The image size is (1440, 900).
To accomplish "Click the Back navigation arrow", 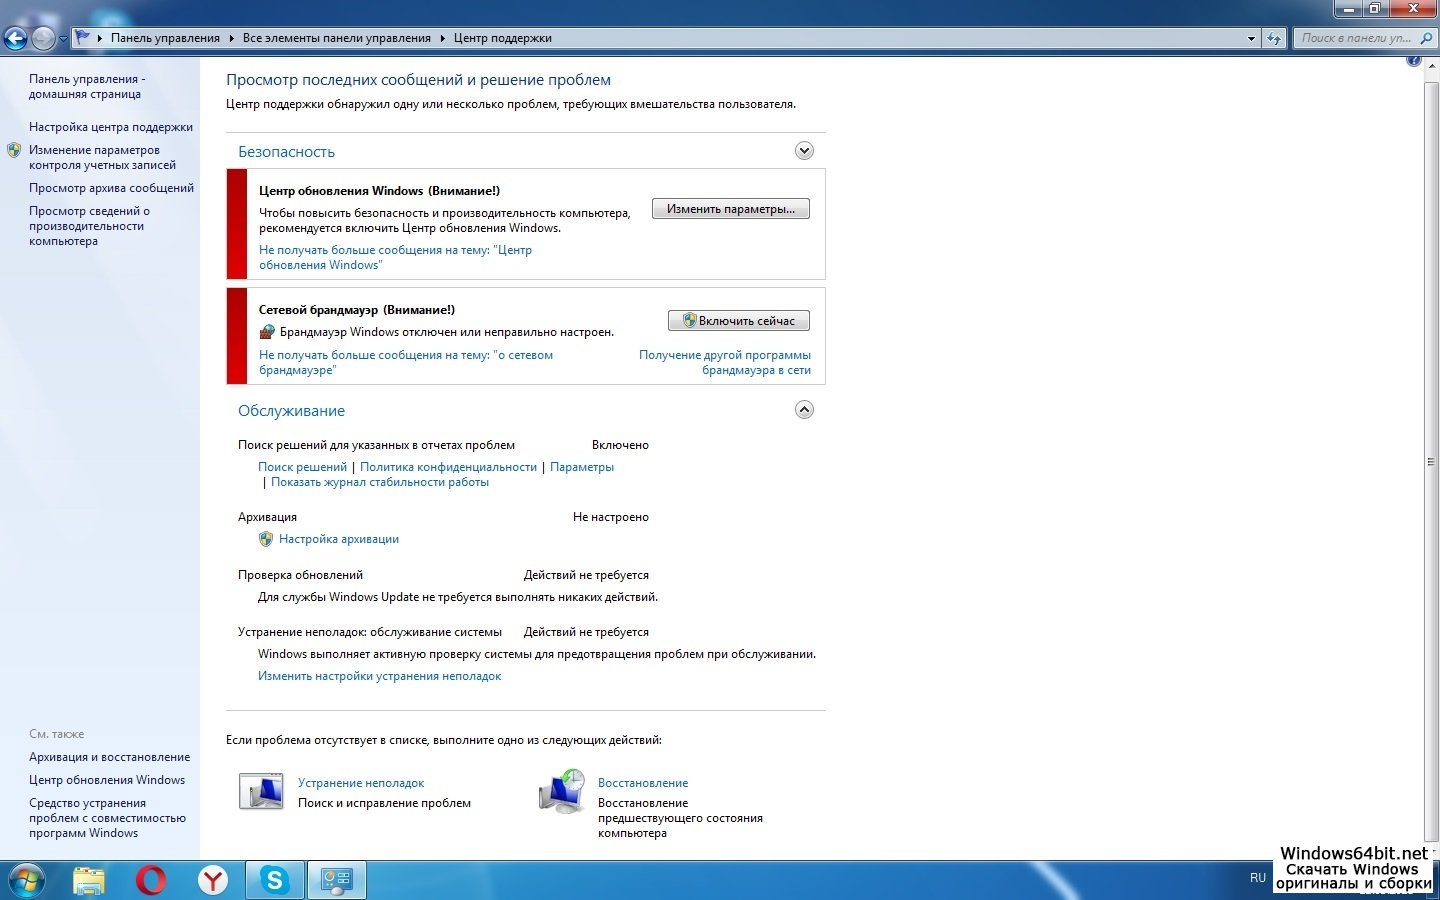I will click(x=15, y=39).
